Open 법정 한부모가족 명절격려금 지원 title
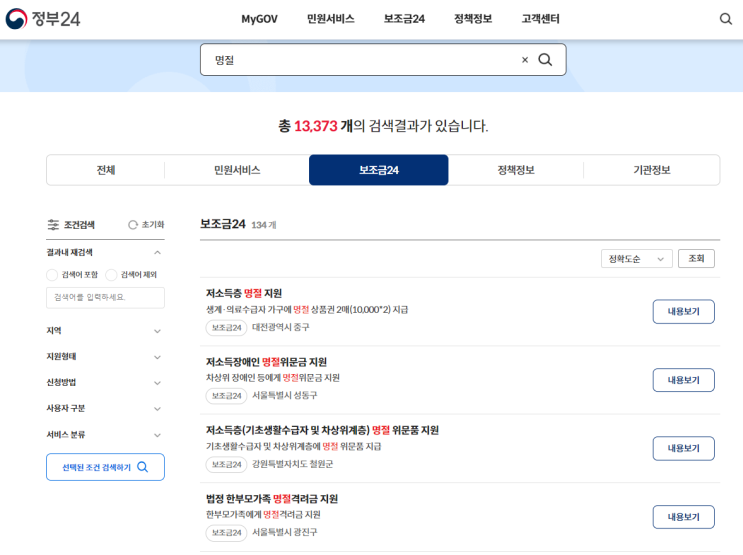 point(272,499)
